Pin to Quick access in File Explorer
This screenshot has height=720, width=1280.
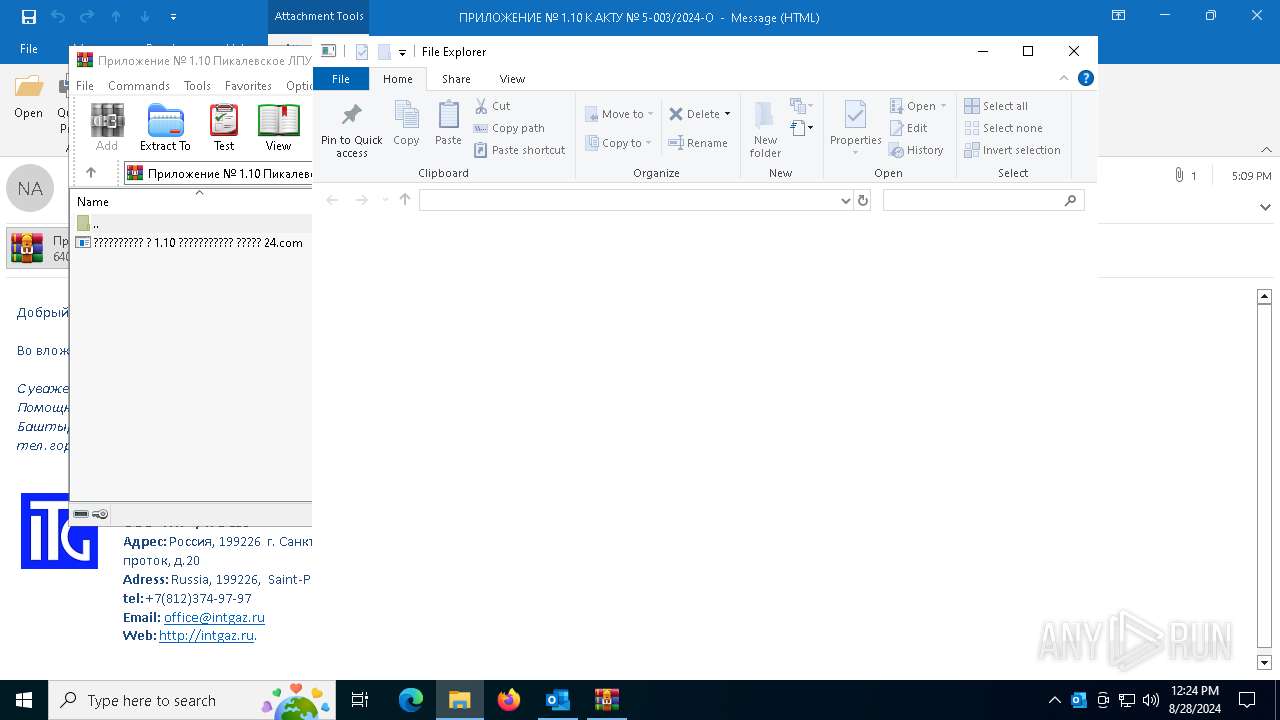point(351,130)
